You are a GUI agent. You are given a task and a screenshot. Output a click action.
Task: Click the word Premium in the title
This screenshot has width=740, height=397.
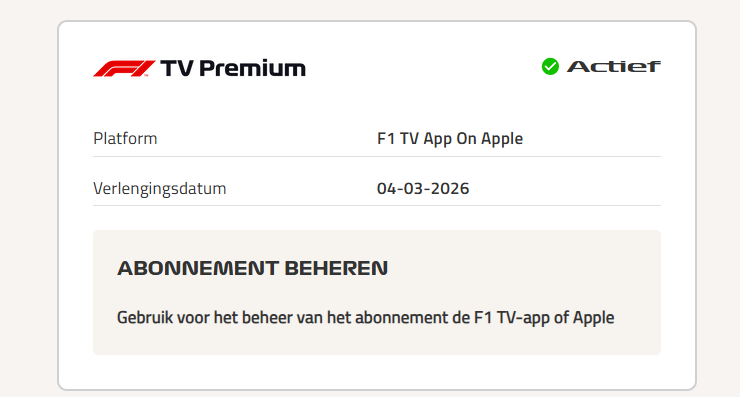coord(252,68)
